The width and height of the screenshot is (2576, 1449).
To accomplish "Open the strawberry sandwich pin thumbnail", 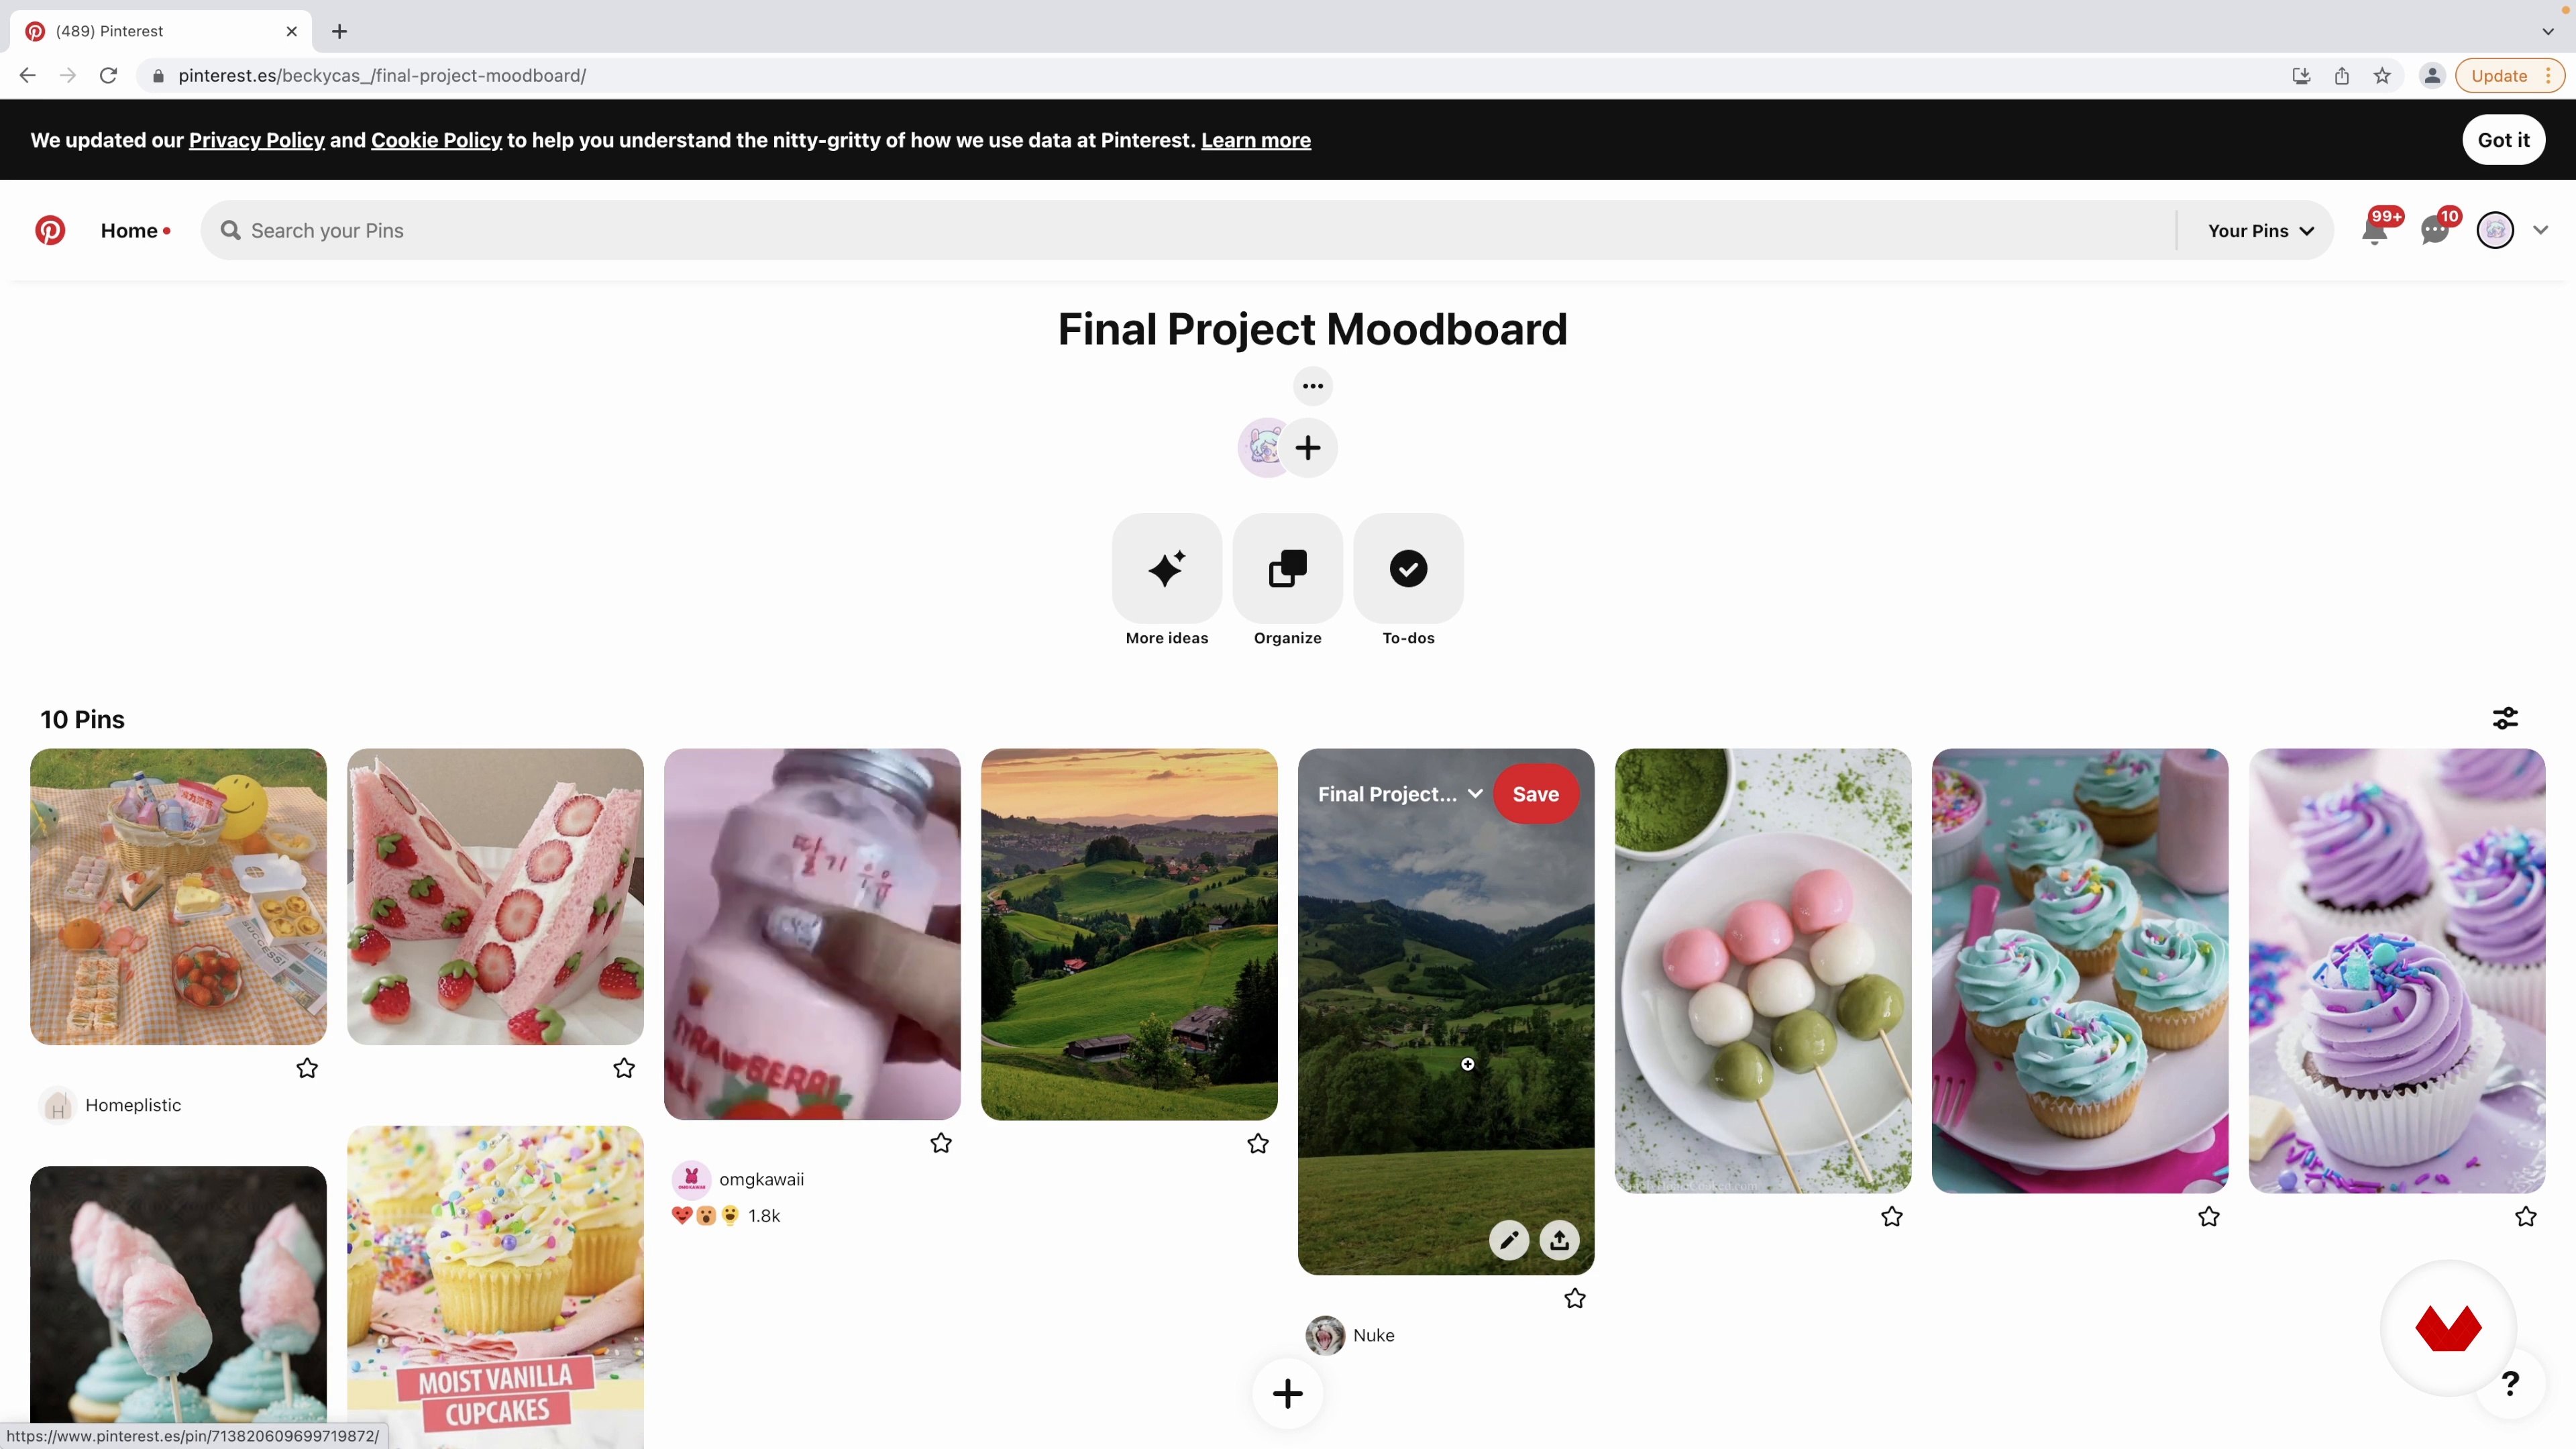I will 495,896.
